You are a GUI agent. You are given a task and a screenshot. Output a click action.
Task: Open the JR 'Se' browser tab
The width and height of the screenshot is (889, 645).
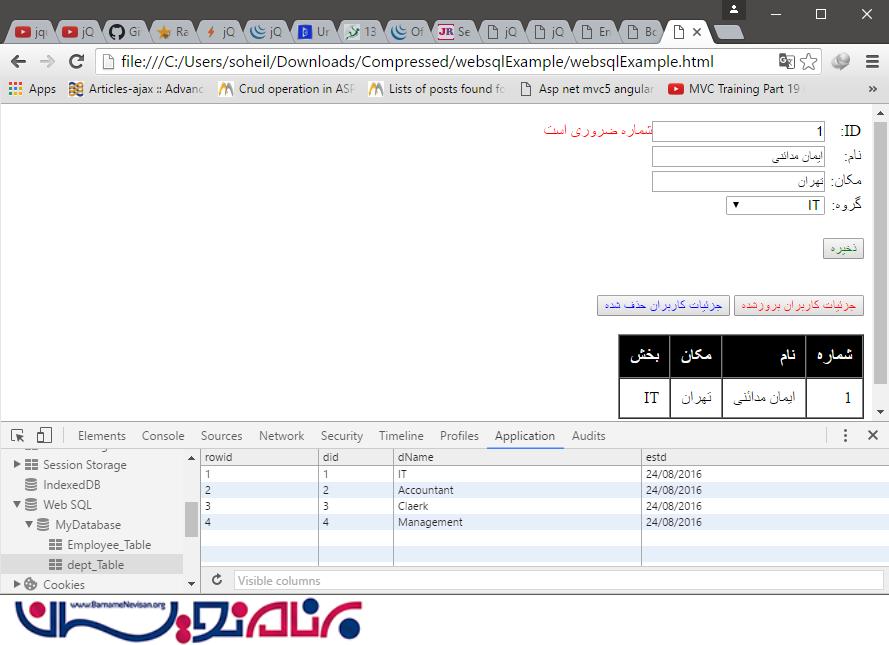455,32
